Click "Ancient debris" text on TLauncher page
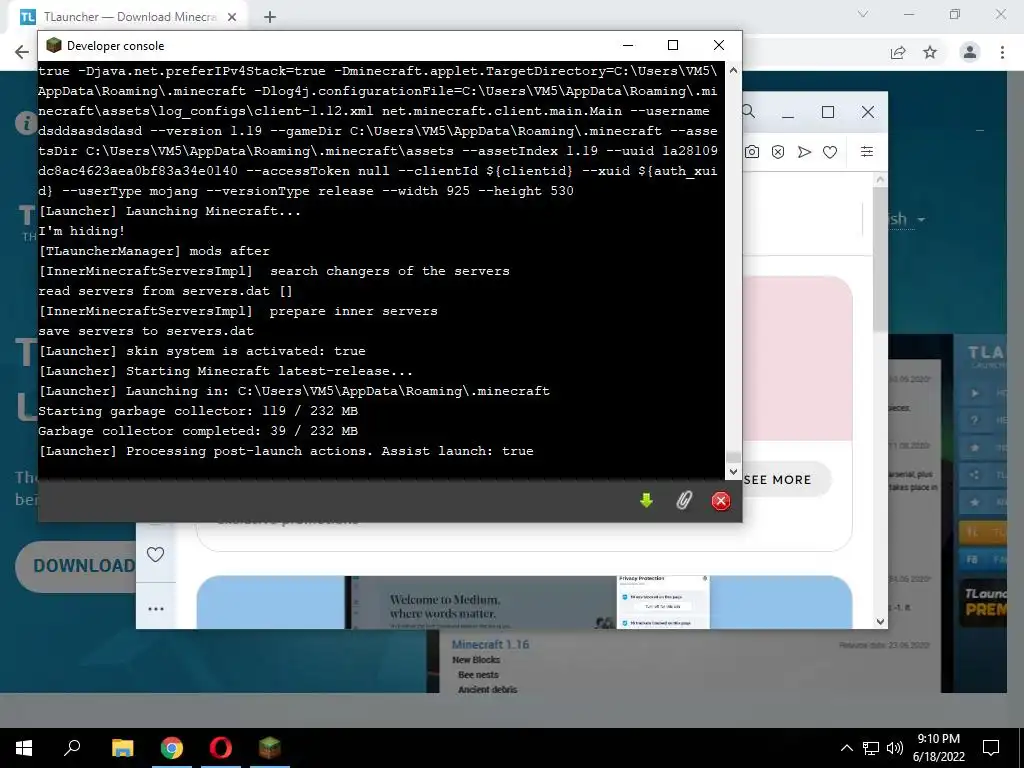This screenshot has width=1024, height=768. pyautogui.click(x=487, y=689)
